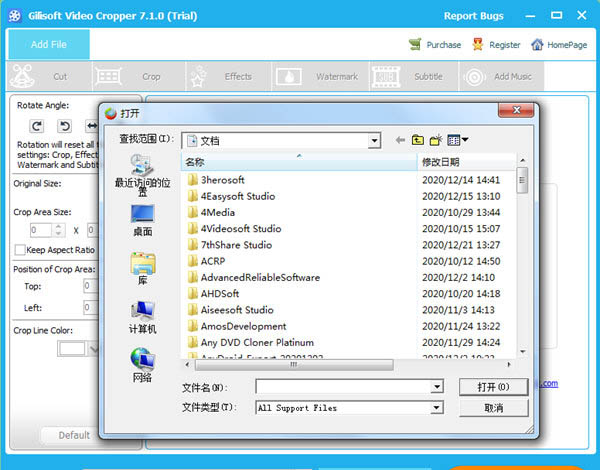600x470 pixels.
Task: Close the open file dialog
Action: (516, 110)
